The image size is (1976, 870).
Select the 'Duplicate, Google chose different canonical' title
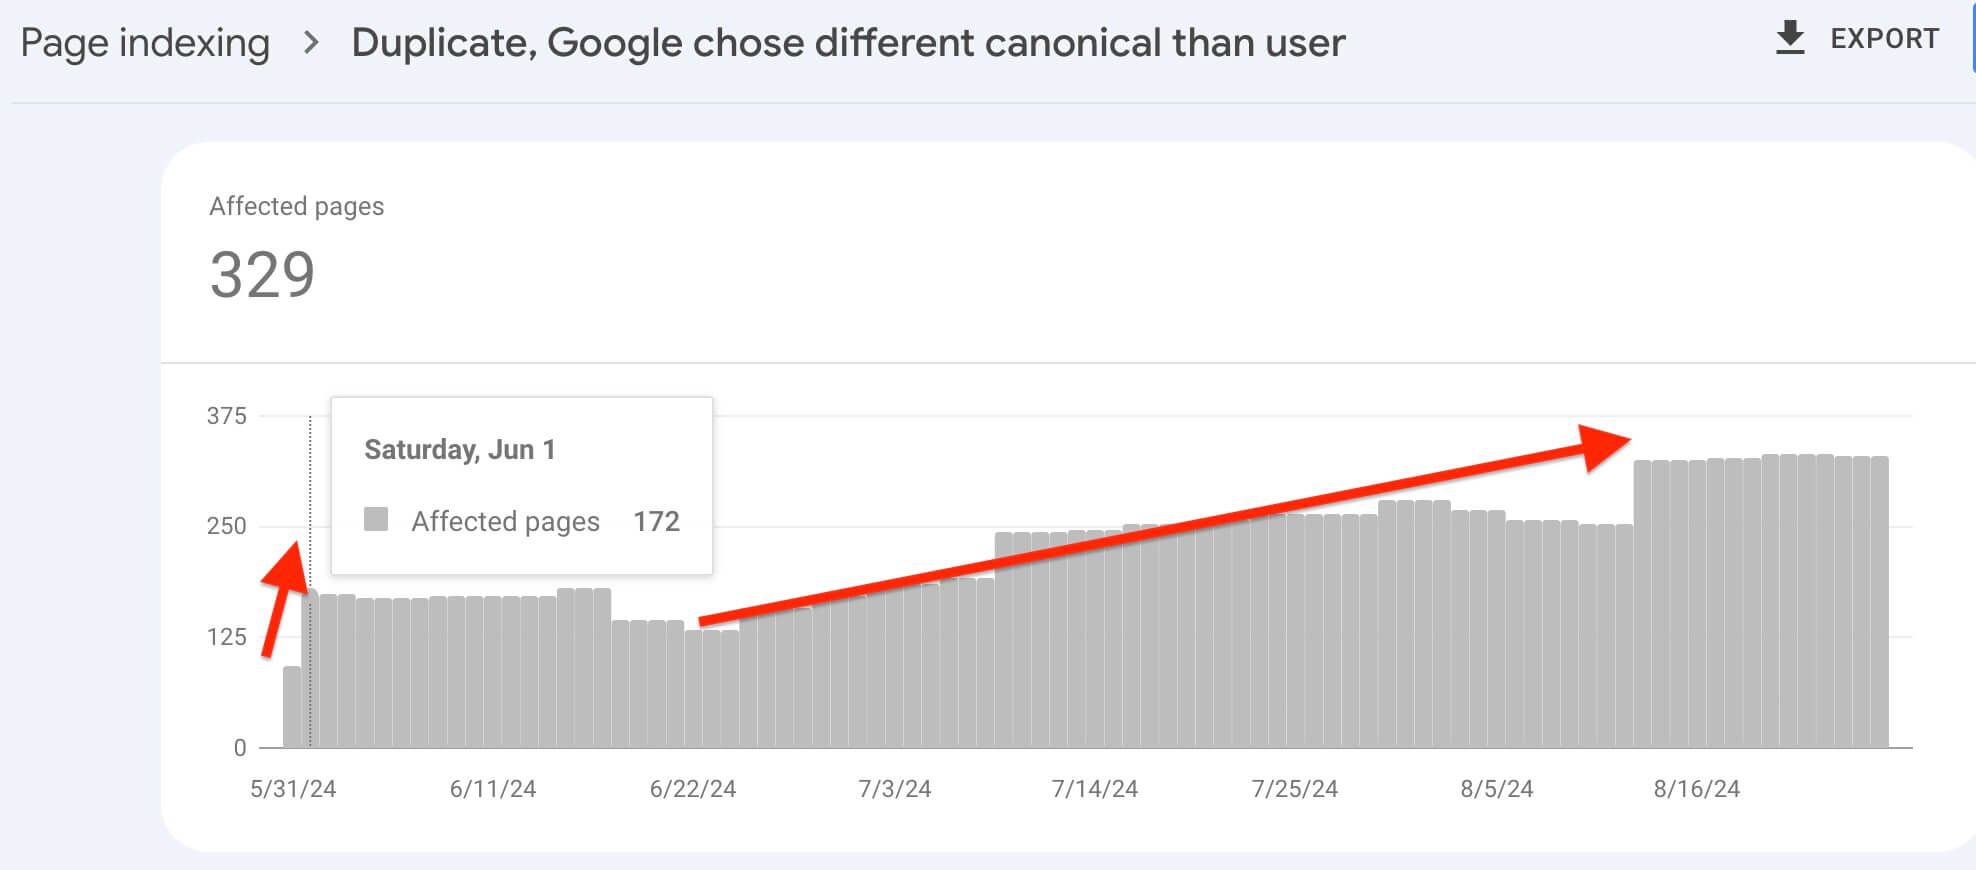click(848, 43)
